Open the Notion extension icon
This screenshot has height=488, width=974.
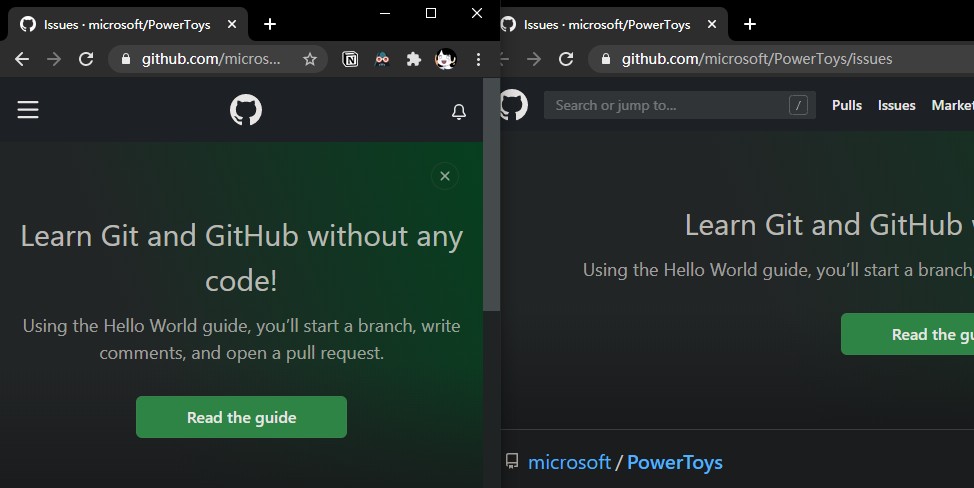350,59
